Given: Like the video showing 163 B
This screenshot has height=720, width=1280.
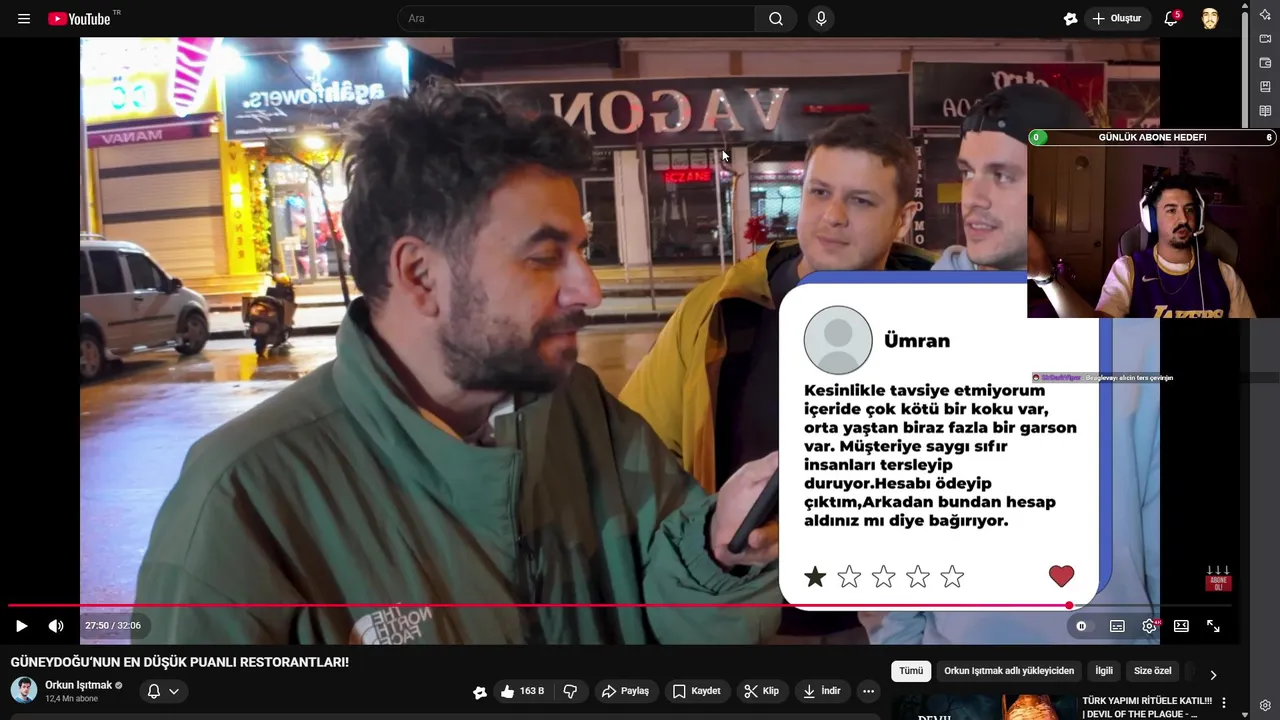Looking at the screenshot, I should 522,691.
